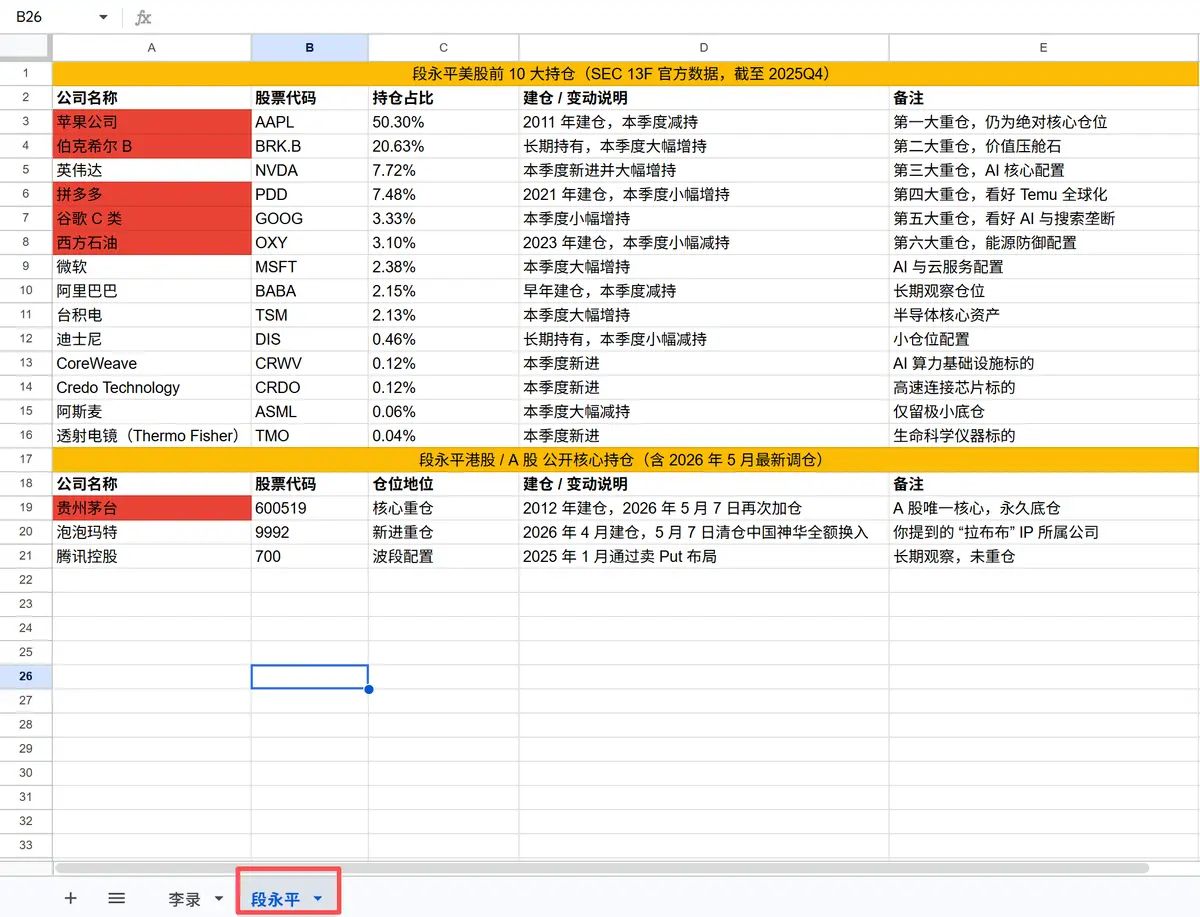Click the red 苹果公司 cell
This screenshot has height=917, width=1200.
(x=152, y=122)
